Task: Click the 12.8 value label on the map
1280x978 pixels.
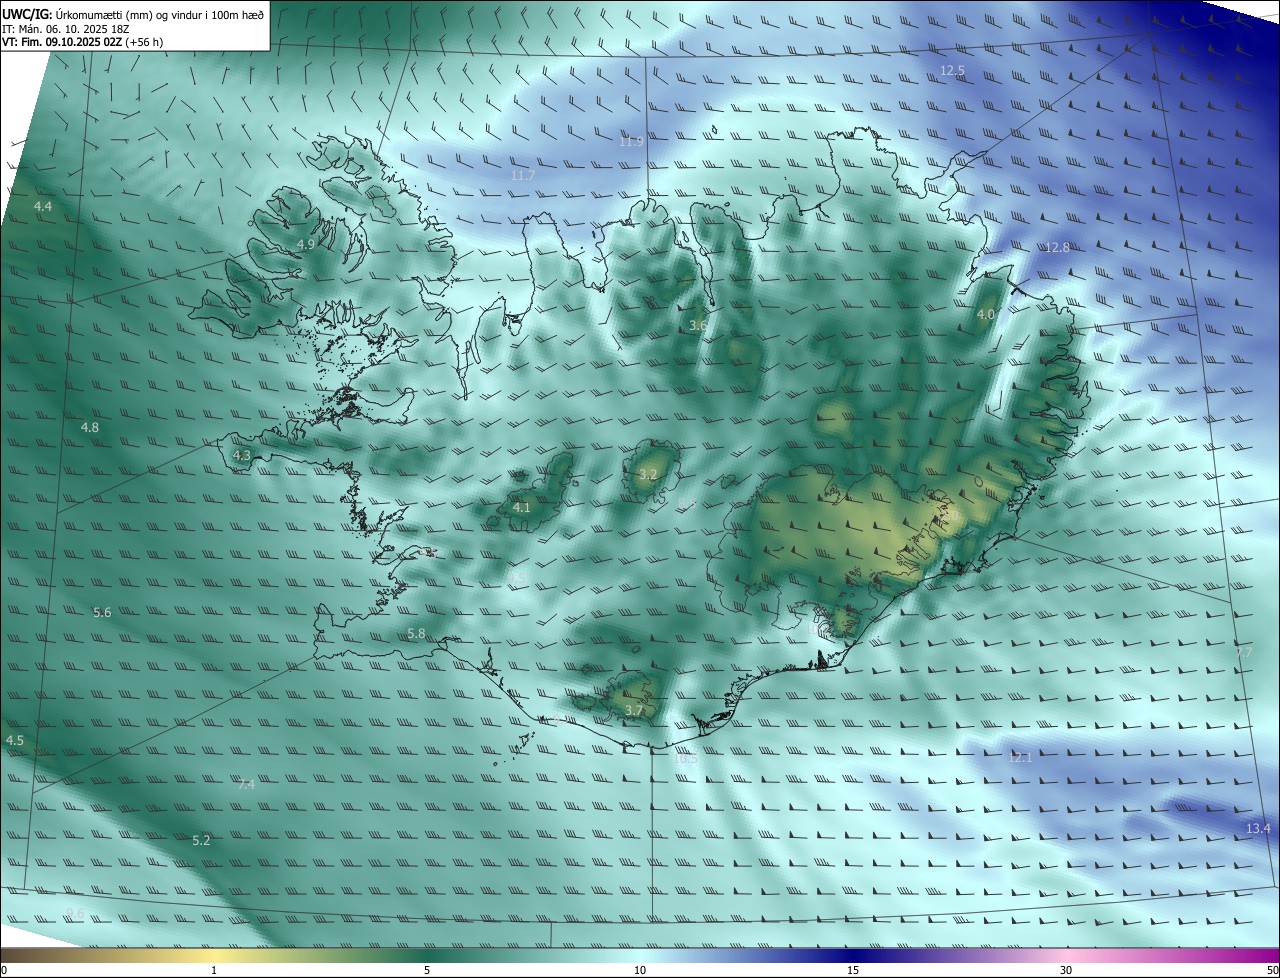Action: (1057, 247)
